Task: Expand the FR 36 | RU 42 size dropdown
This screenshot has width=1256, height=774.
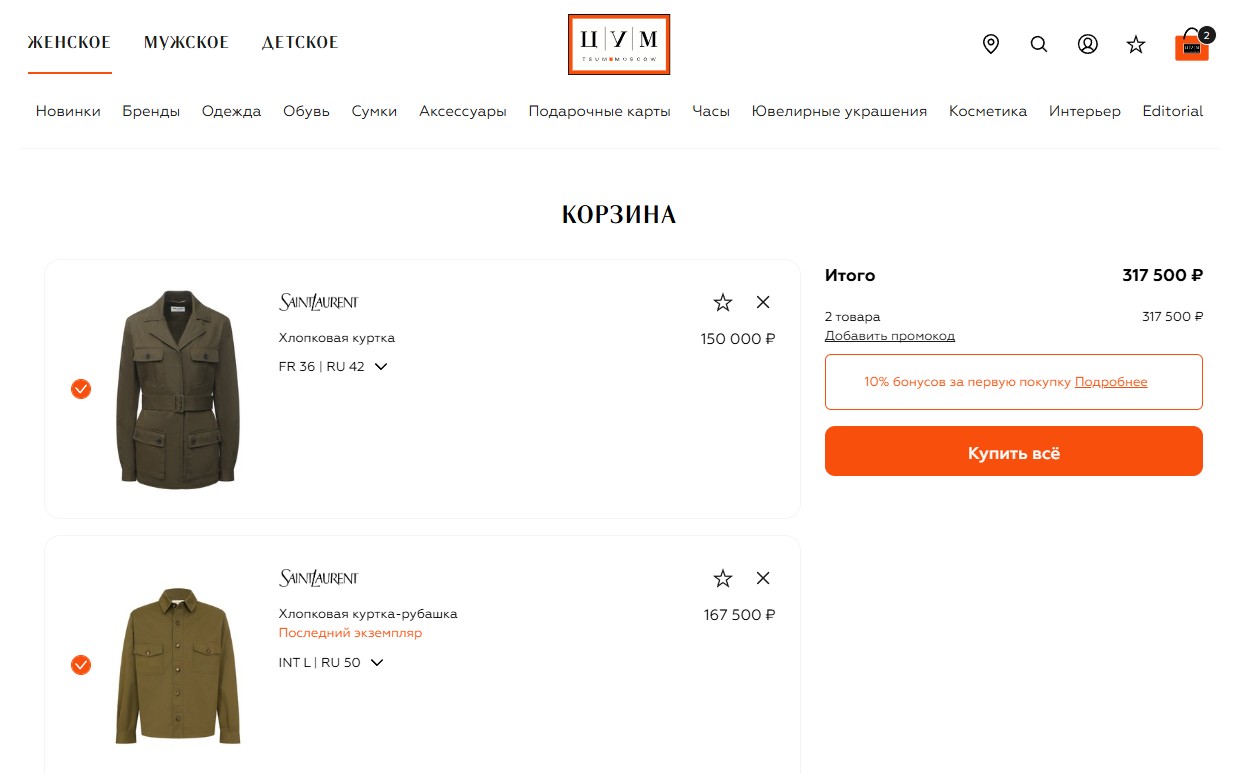Action: pyautogui.click(x=333, y=366)
